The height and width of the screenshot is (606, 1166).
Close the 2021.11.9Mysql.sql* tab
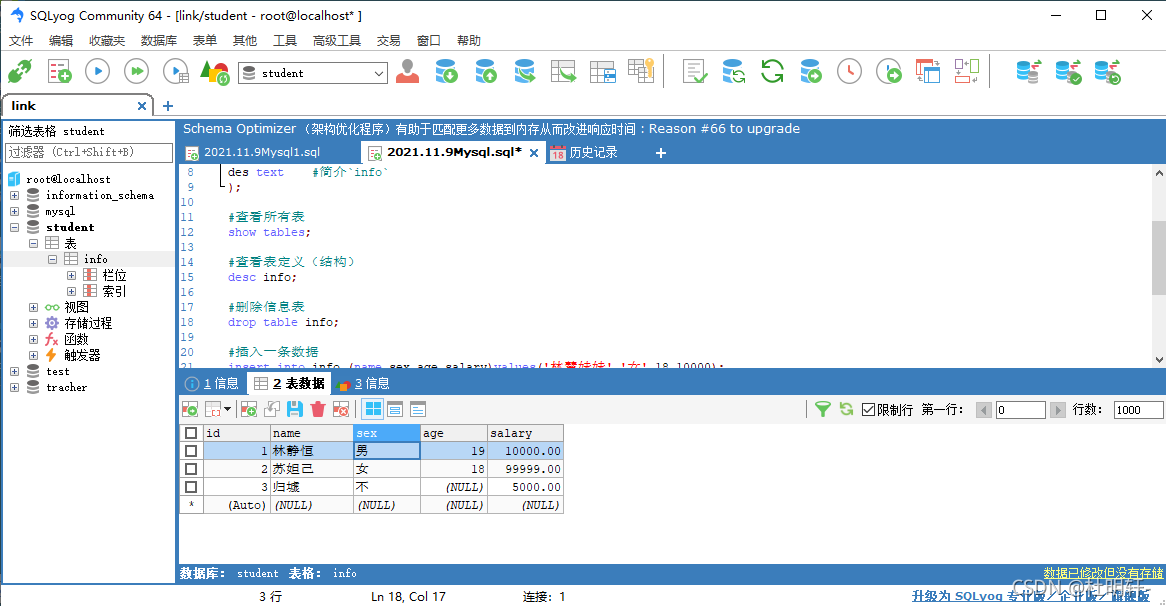[x=533, y=152]
